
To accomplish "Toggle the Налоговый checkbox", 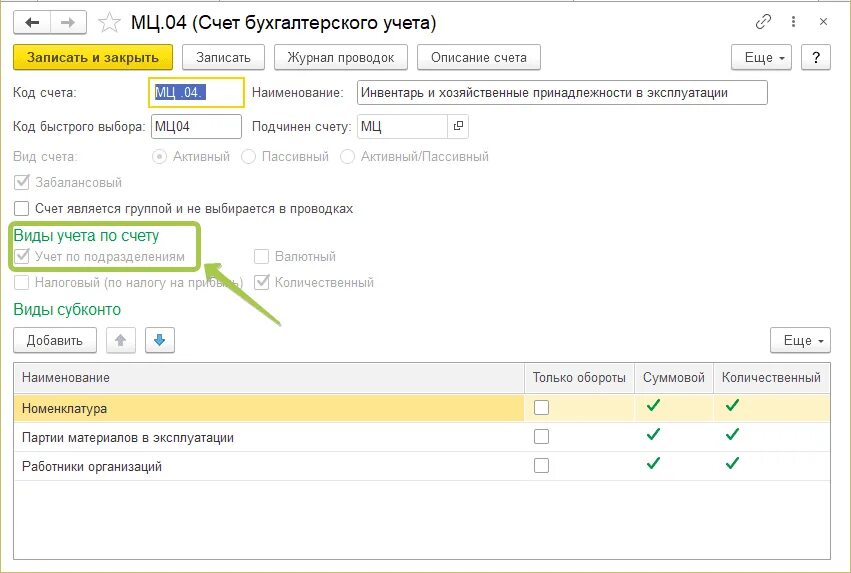I will [x=22, y=282].
